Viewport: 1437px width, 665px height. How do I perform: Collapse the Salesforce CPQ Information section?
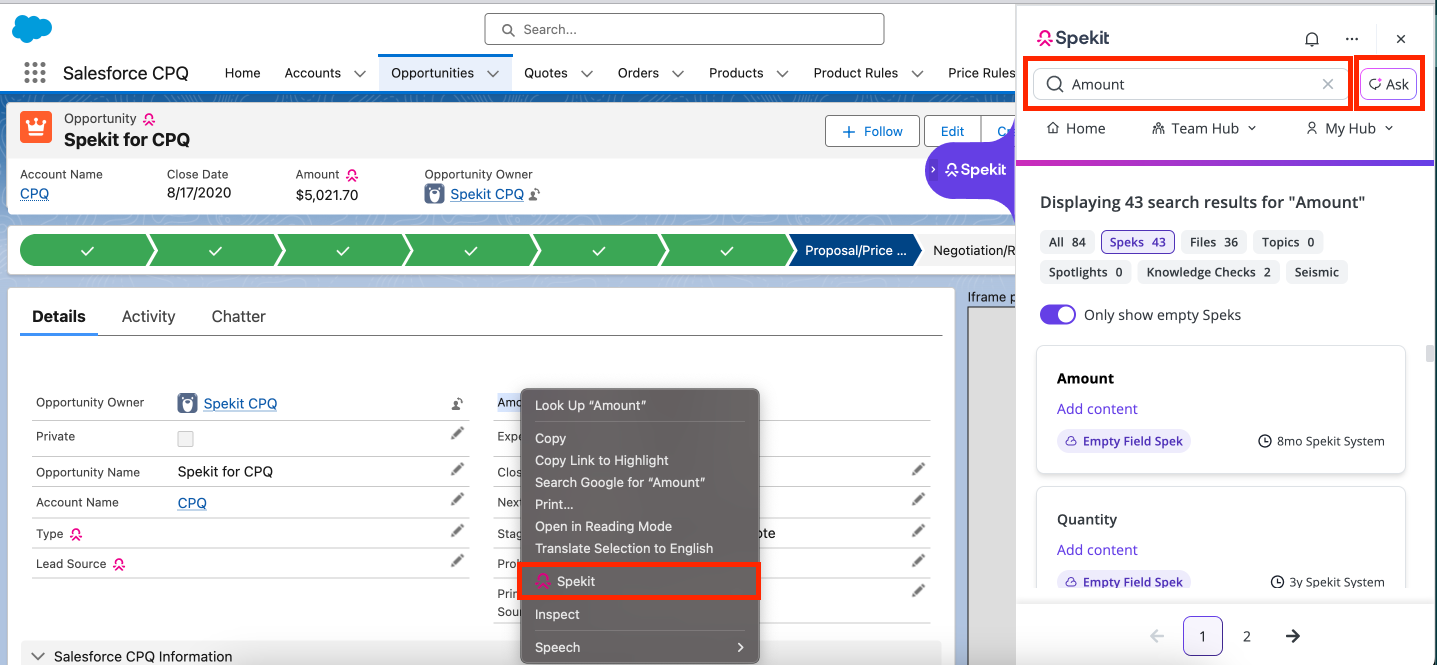[38, 657]
